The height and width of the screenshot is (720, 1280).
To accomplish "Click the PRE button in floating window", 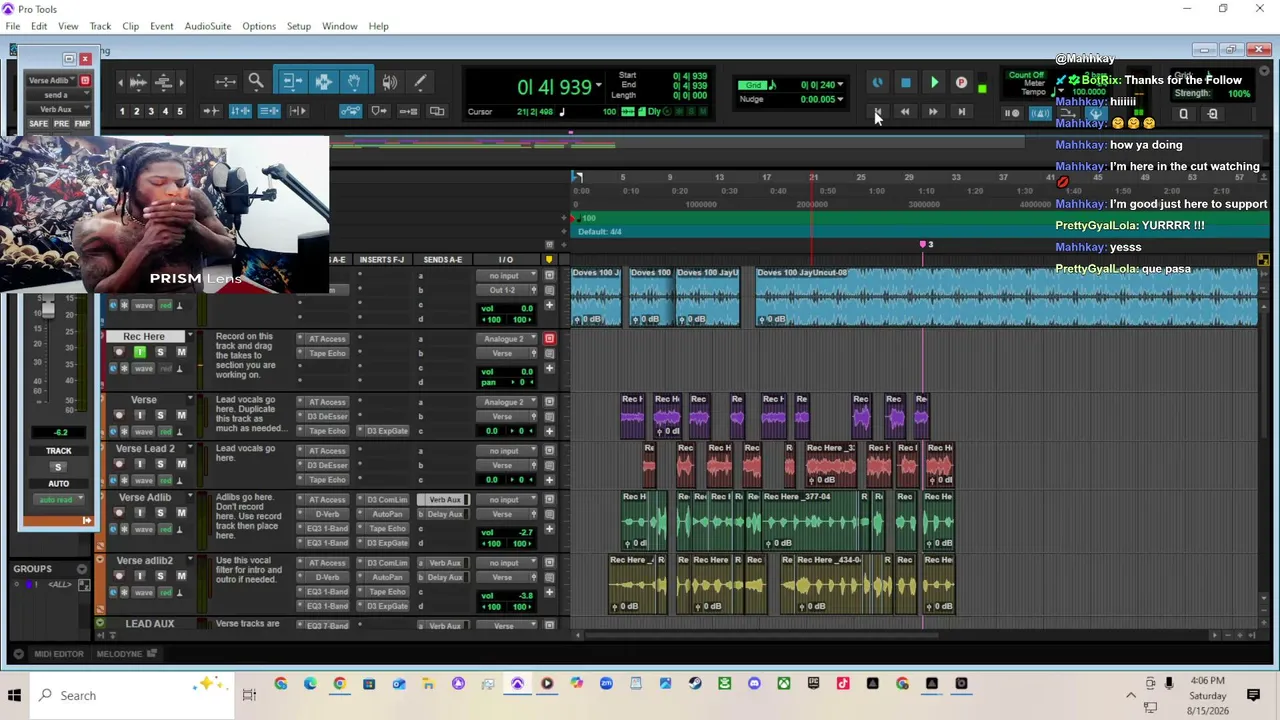I will [61, 124].
